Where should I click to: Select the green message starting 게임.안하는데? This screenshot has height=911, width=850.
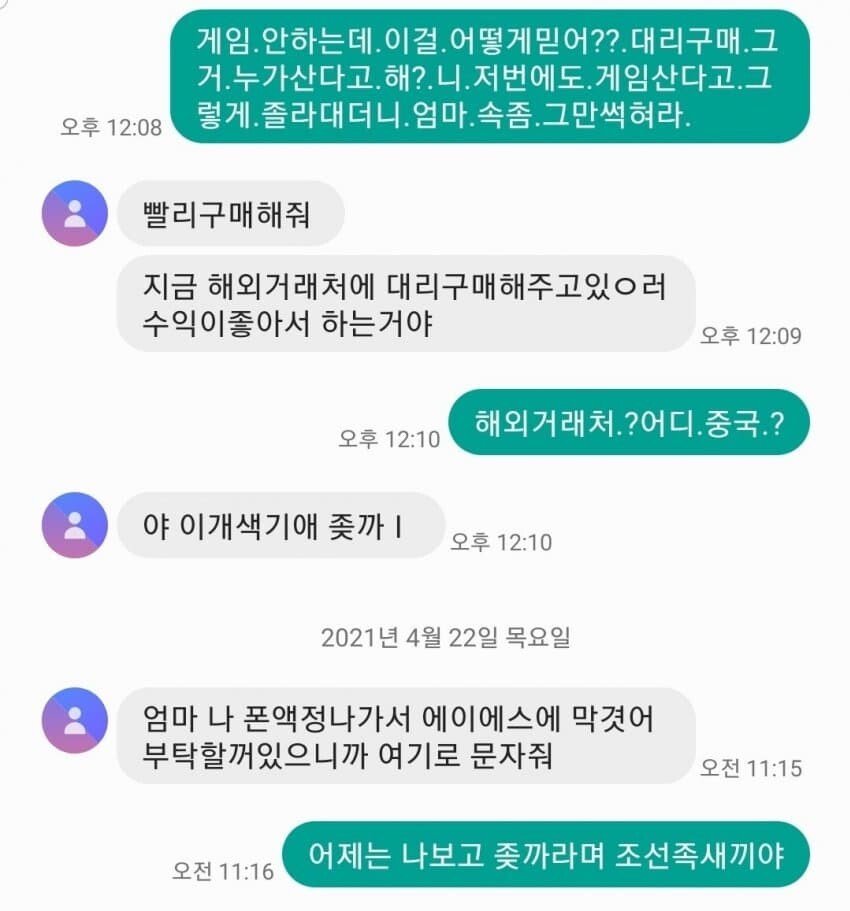[490, 76]
